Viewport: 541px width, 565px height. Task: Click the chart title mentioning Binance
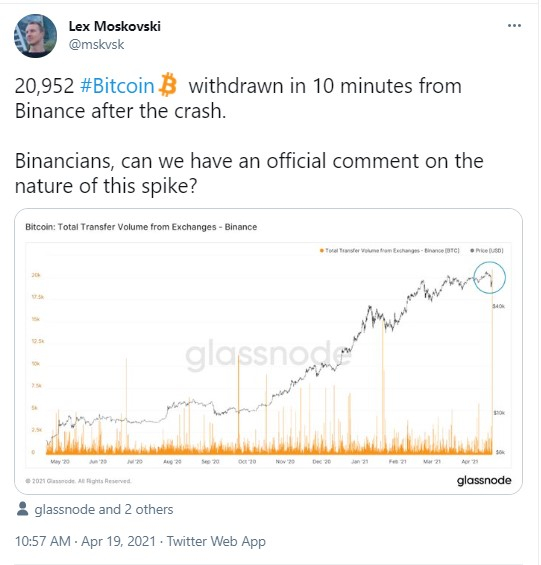pyautogui.click(x=141, y=227)
